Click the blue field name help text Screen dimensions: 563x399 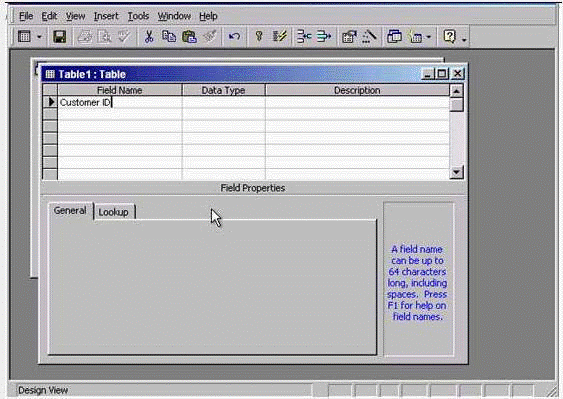click(417, 283)
